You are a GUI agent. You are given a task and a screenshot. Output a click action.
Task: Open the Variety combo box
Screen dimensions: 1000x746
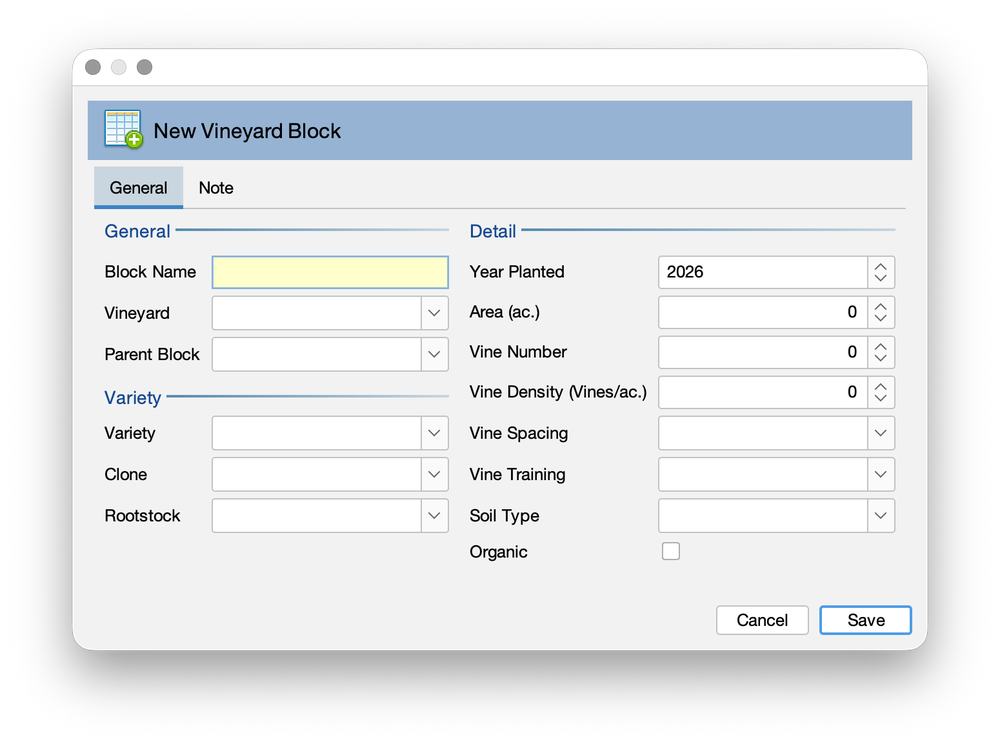(x=434, y=433)
